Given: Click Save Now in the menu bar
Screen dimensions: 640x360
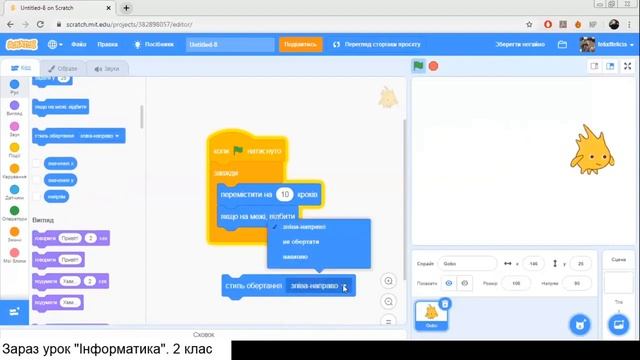Looking at the screenshot, I should click(x=520, y=44).
